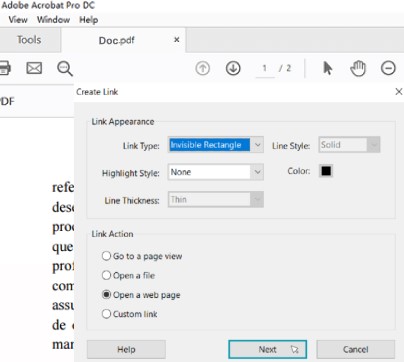Open the Line Style dropdown
The image size is (404, 362).
(x=349, y=145)
